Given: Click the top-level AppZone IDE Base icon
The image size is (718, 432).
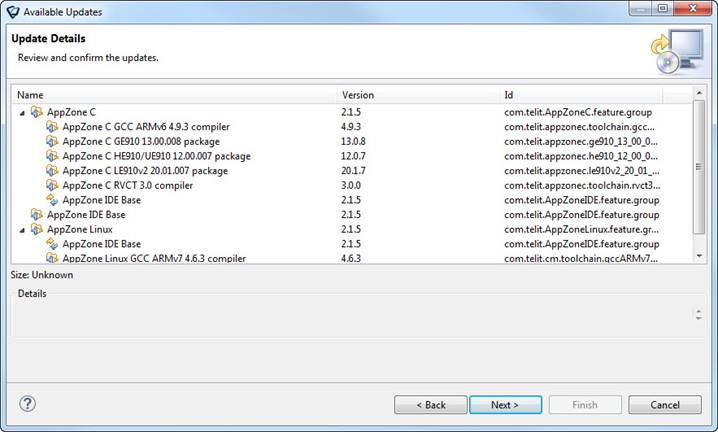Looking at the screenshot, I should [37, 214].
